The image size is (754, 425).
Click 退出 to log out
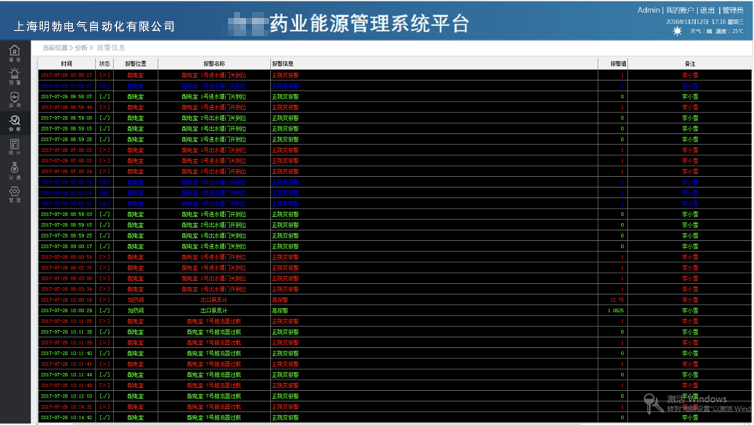pyautogui.click(x=708, y=10)
